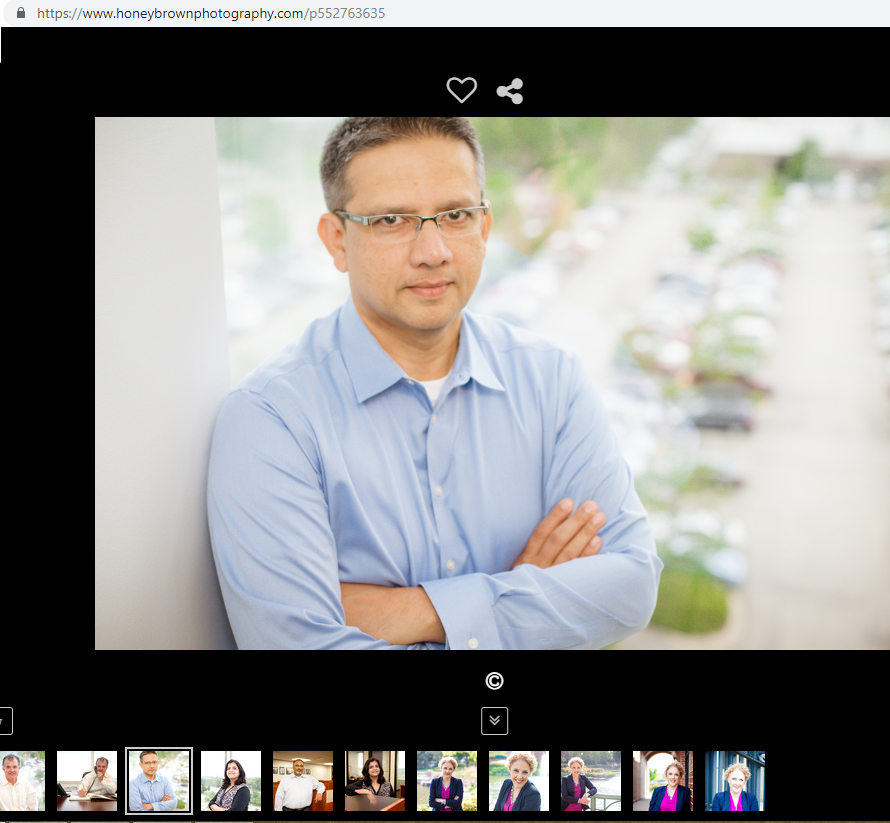Screen dimensions: 890x823
Task: Open thumbnail of dark-haired woman in patterned top outdoors
Action: tap(231, 781)
